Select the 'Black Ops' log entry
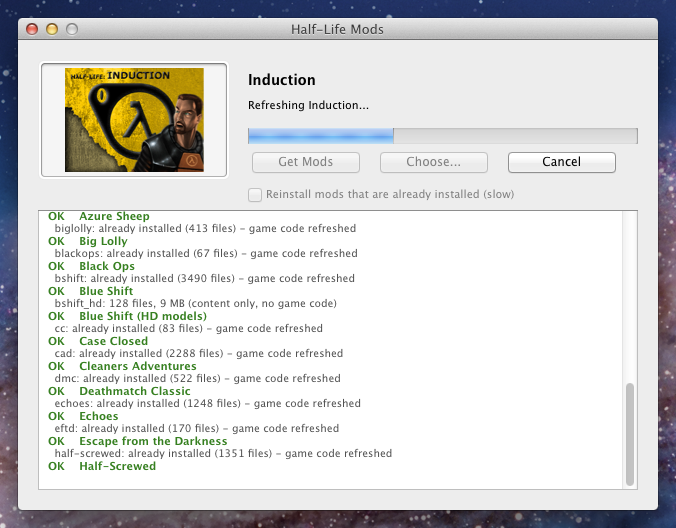Screen dimensions: 676x528 point(91,266)
